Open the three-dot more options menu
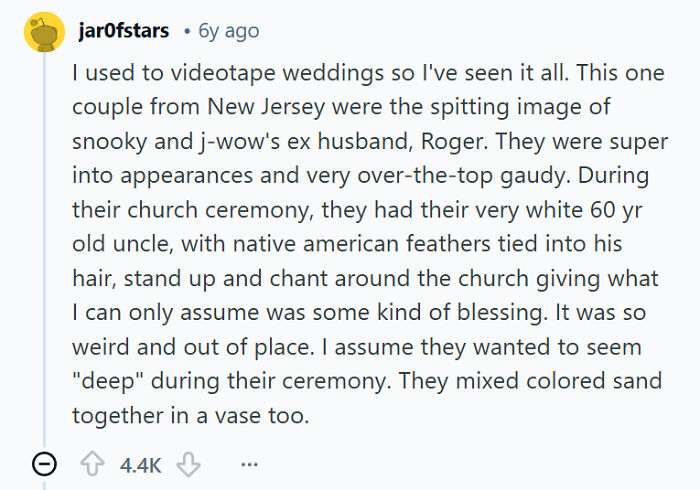The image size is (700, 490). (249, 464)
